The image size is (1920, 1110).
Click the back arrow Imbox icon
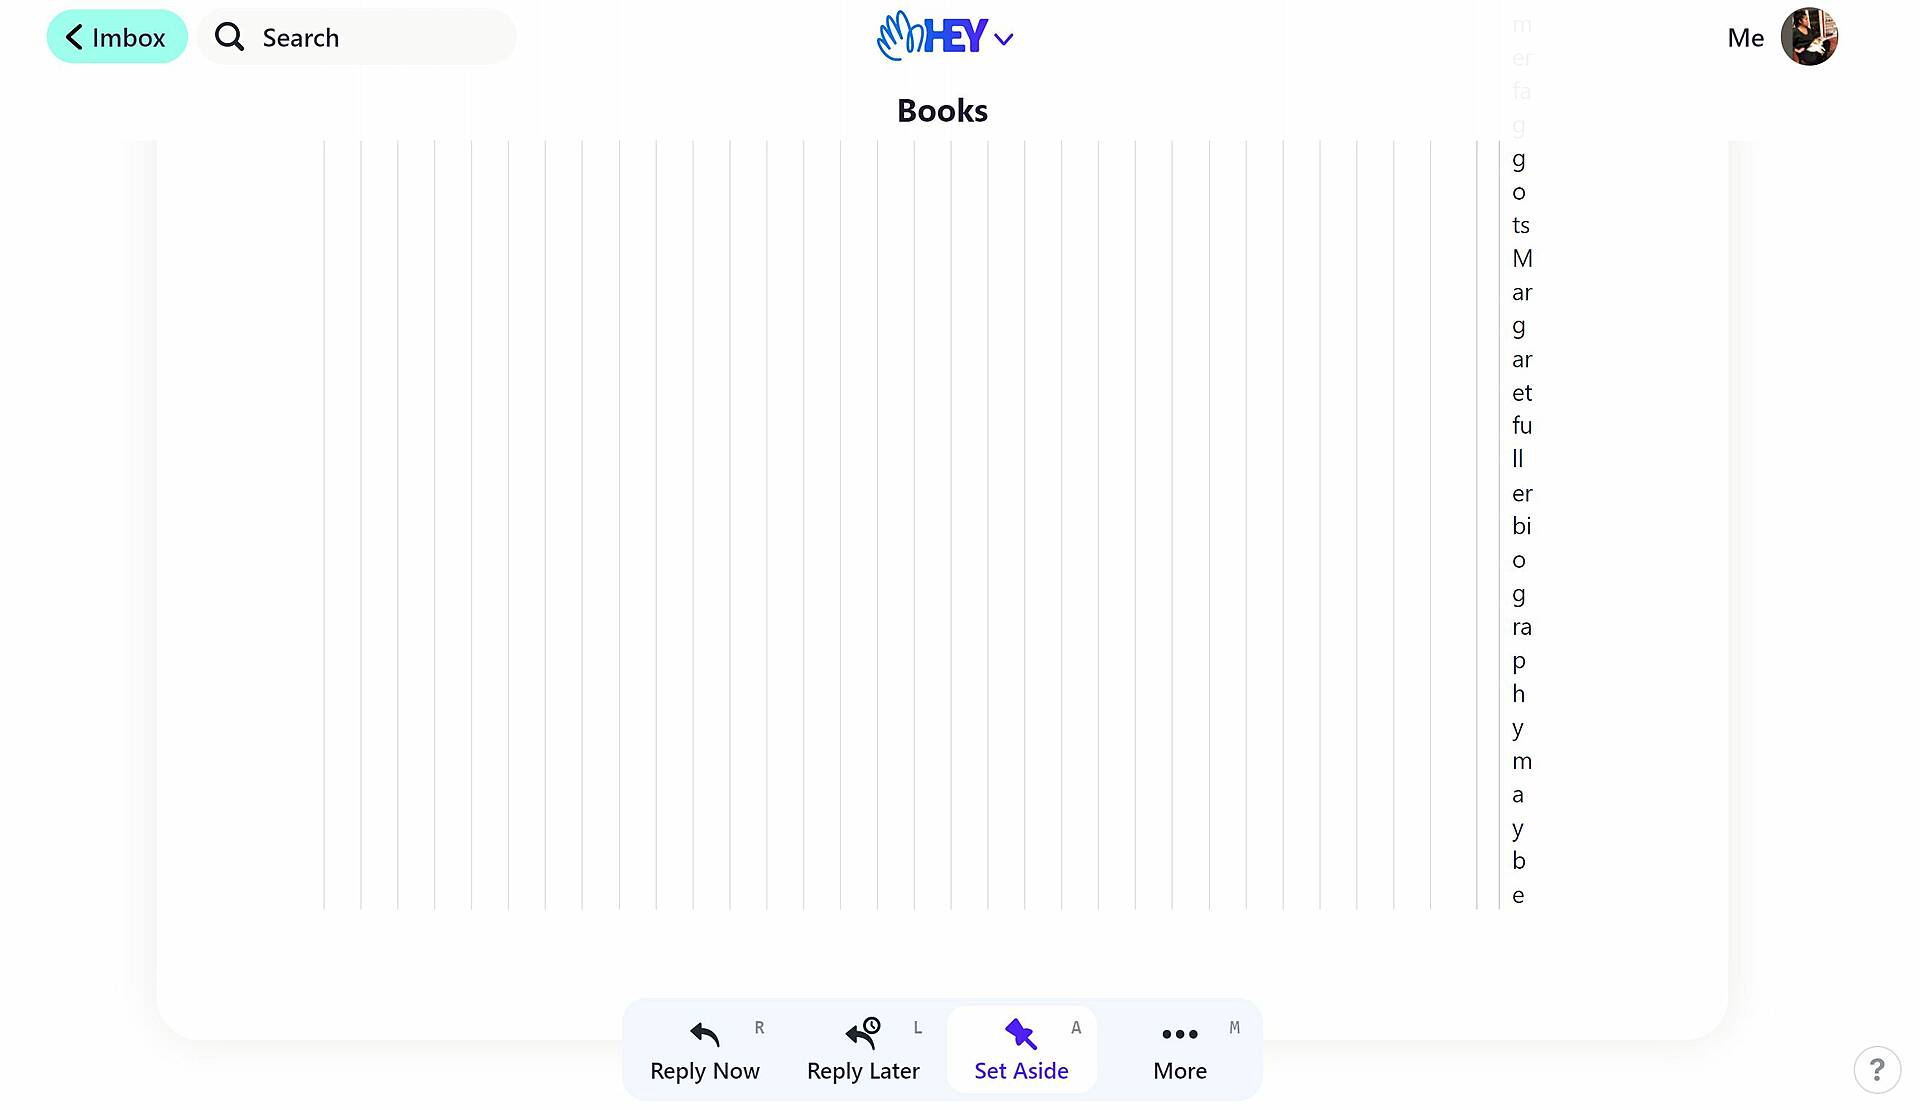(x=116, y=36)
